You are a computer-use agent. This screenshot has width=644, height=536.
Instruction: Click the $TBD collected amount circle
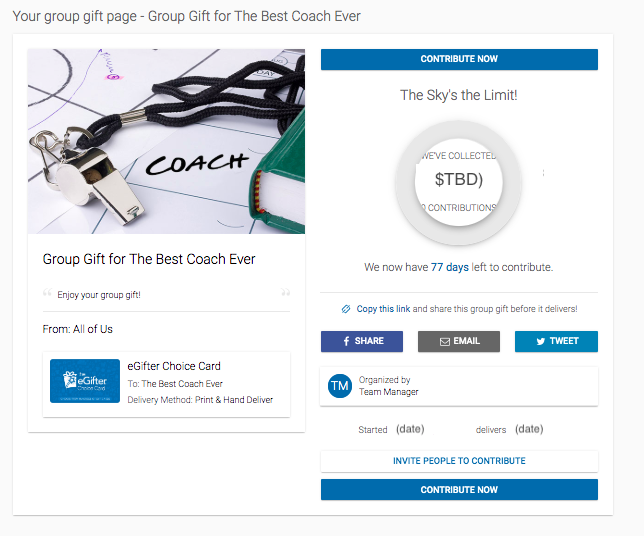pos(459,182)
